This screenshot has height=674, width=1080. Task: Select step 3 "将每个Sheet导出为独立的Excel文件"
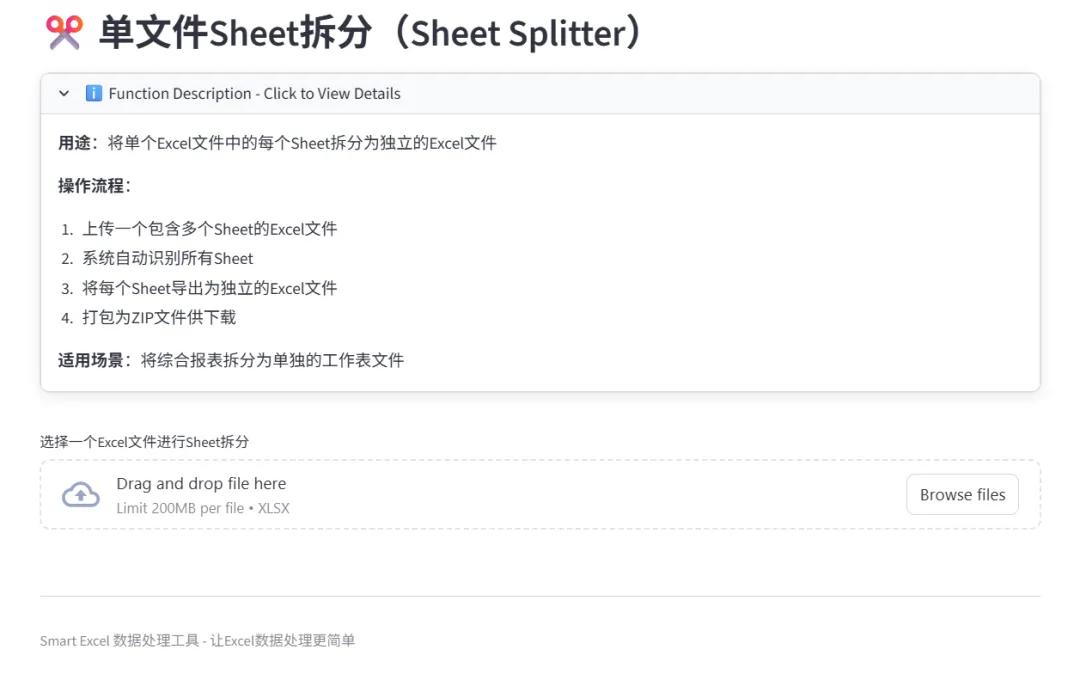coord(210,288)
